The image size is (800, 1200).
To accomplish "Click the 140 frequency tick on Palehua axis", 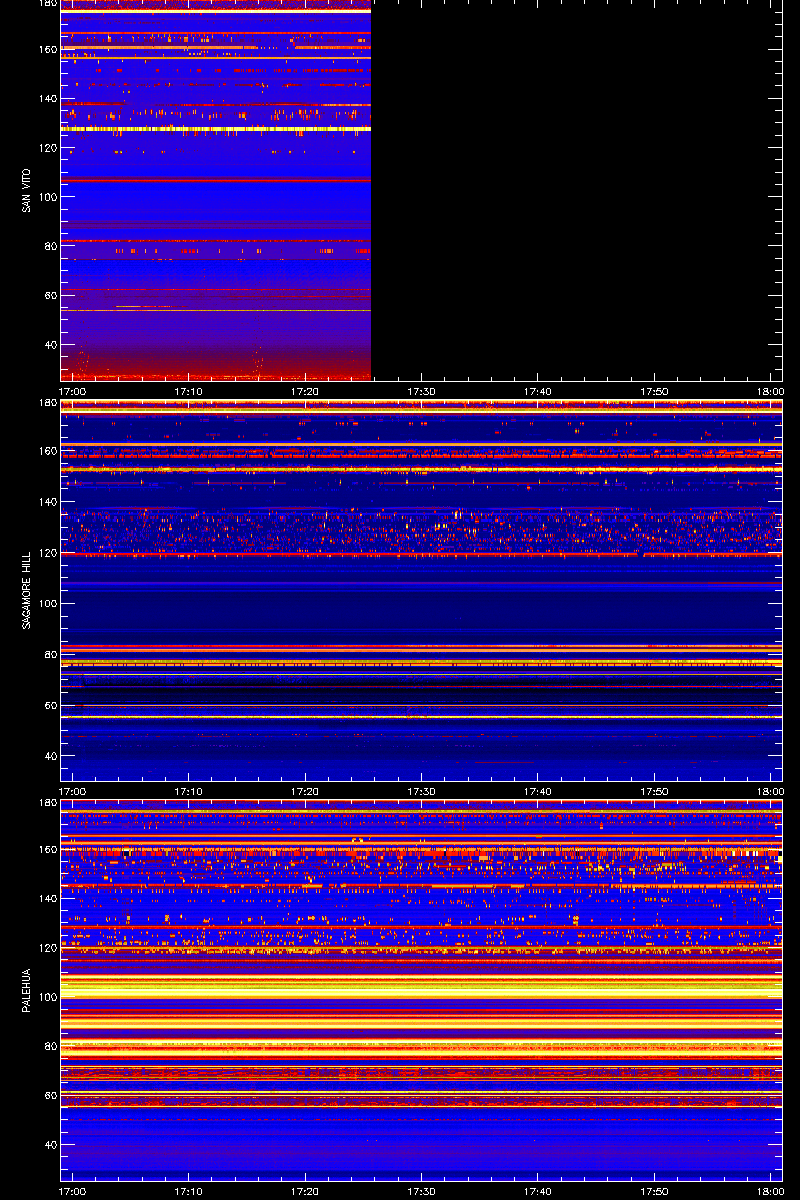I will 47,899.
